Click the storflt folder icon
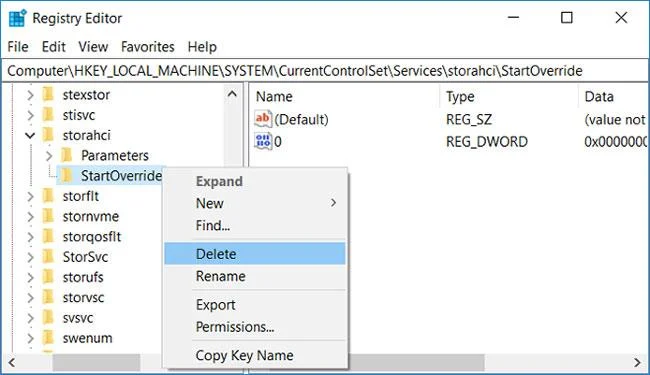Image resolution: width=650 pixels, height=375 pixels. (x=49, y=196)
